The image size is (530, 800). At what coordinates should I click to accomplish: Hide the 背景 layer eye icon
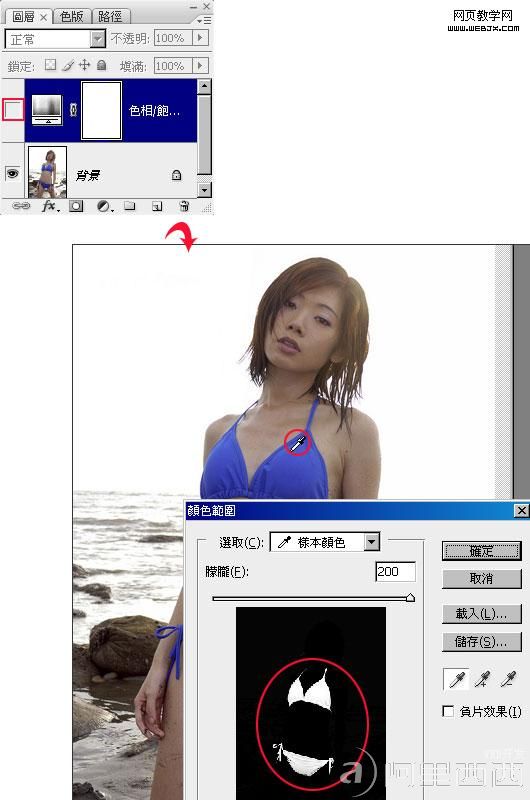point(12,173)
